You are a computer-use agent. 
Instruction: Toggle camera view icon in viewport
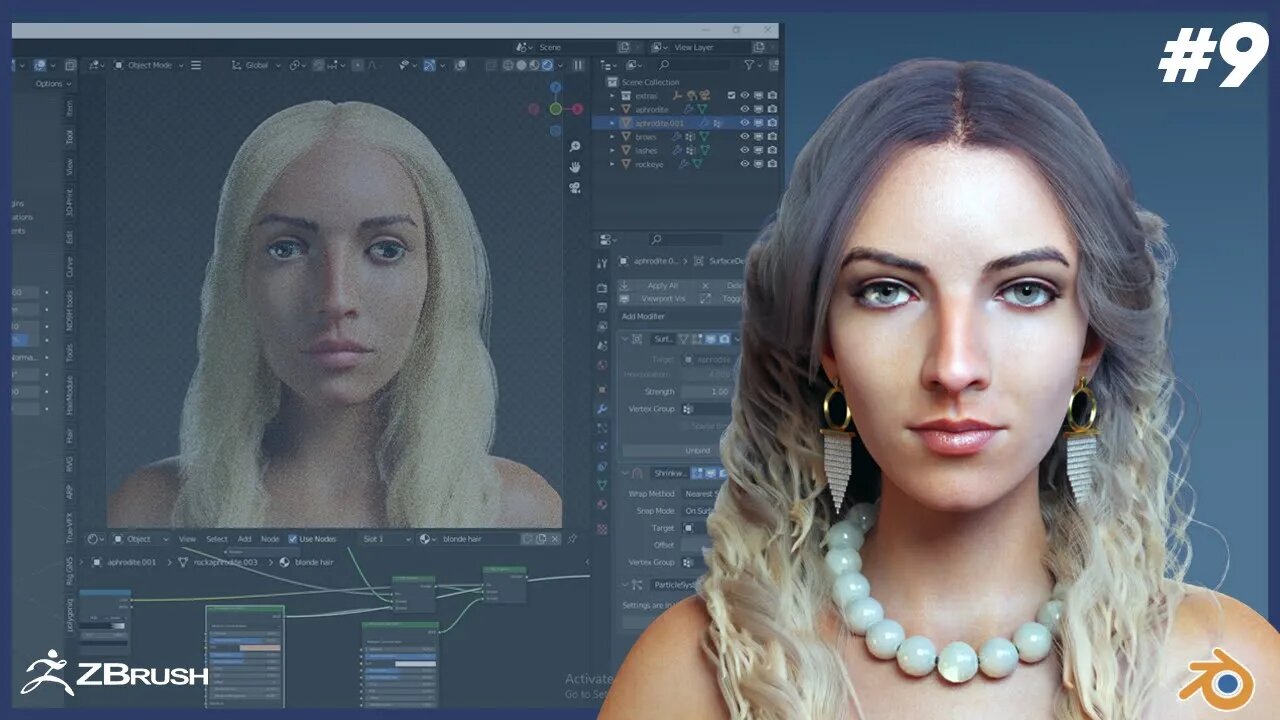tap(575, 187)
